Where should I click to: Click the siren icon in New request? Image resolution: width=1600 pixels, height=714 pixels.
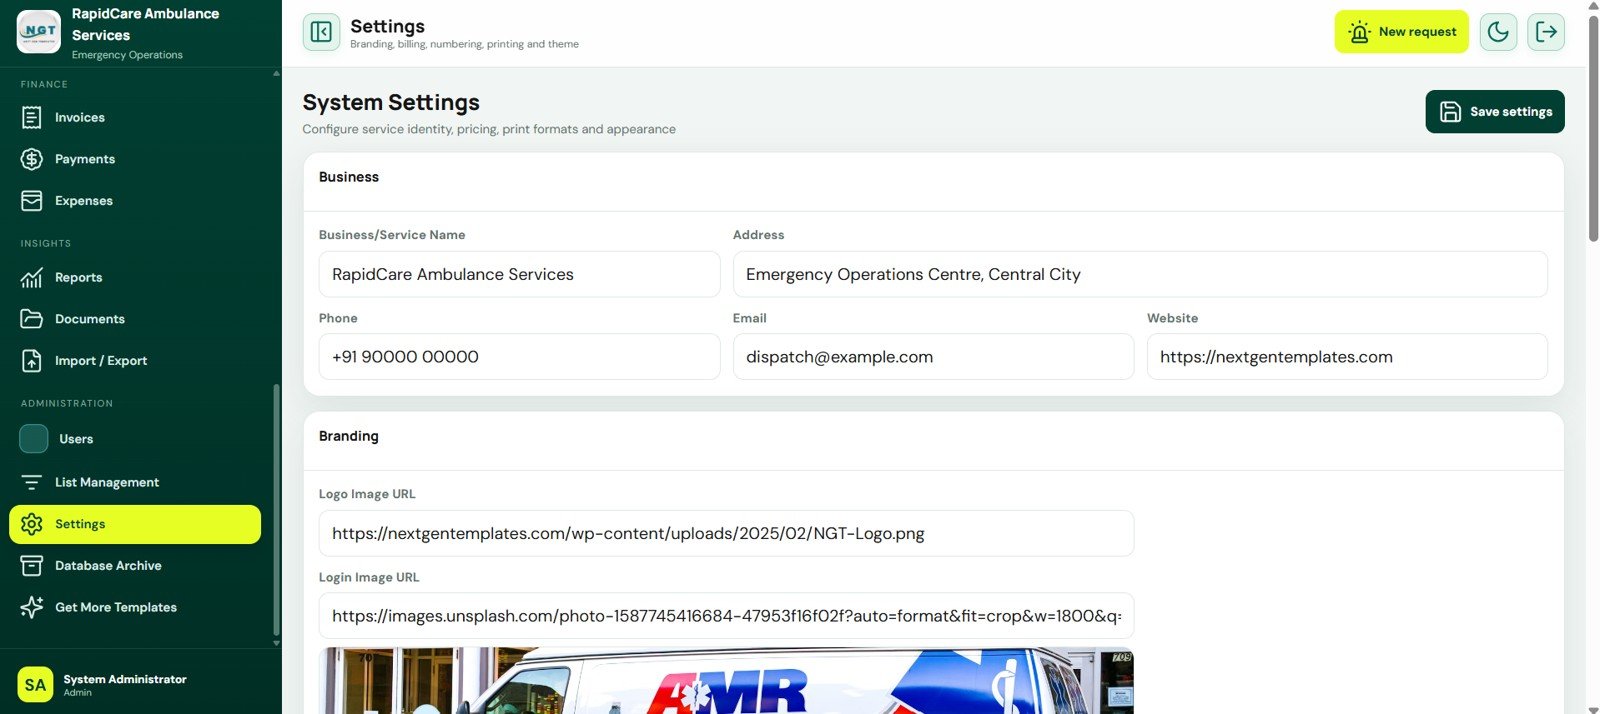(1359, 32)
